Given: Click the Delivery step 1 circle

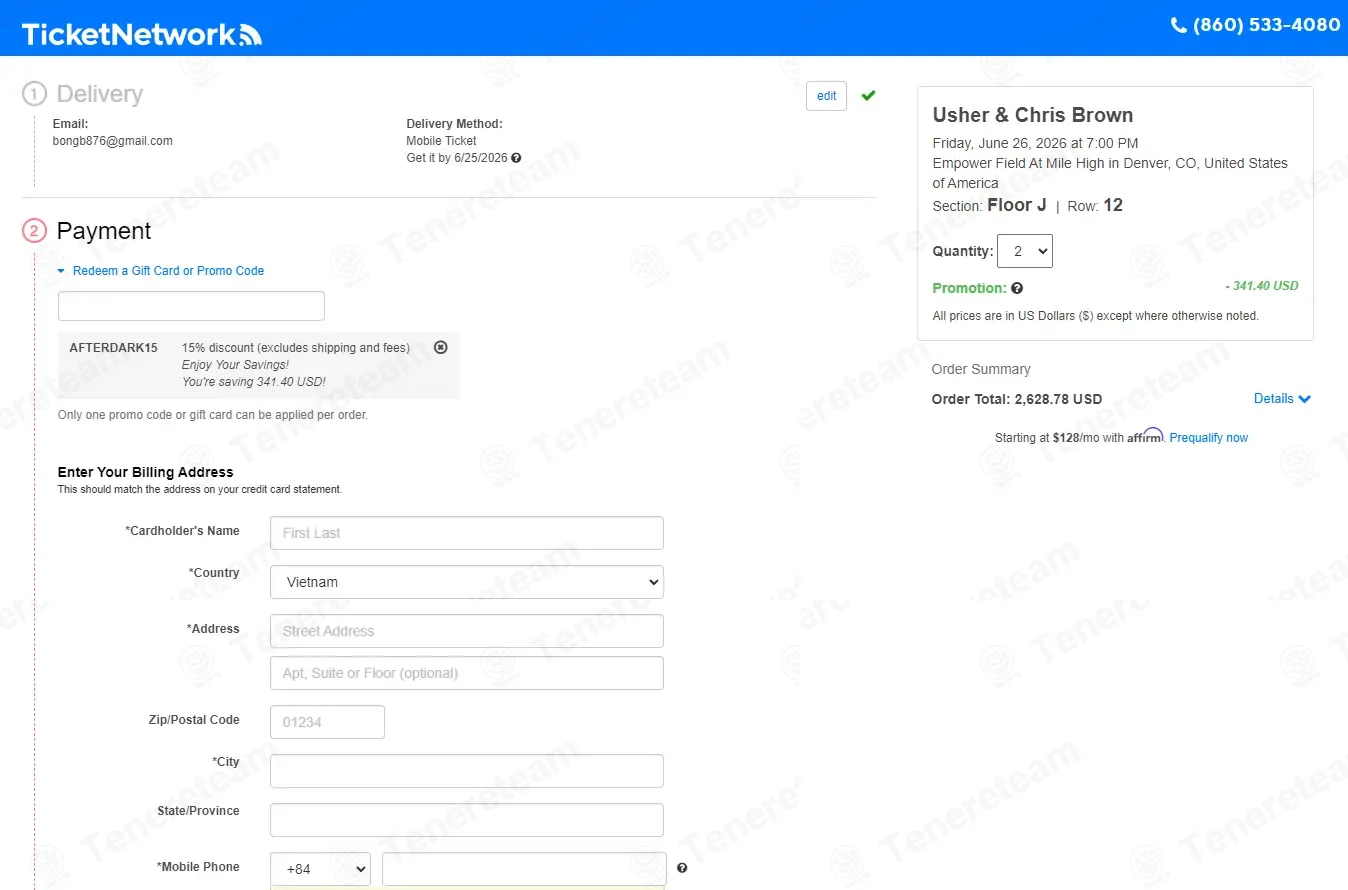Looking at the screenshot, I should click(x=34, y=94).
